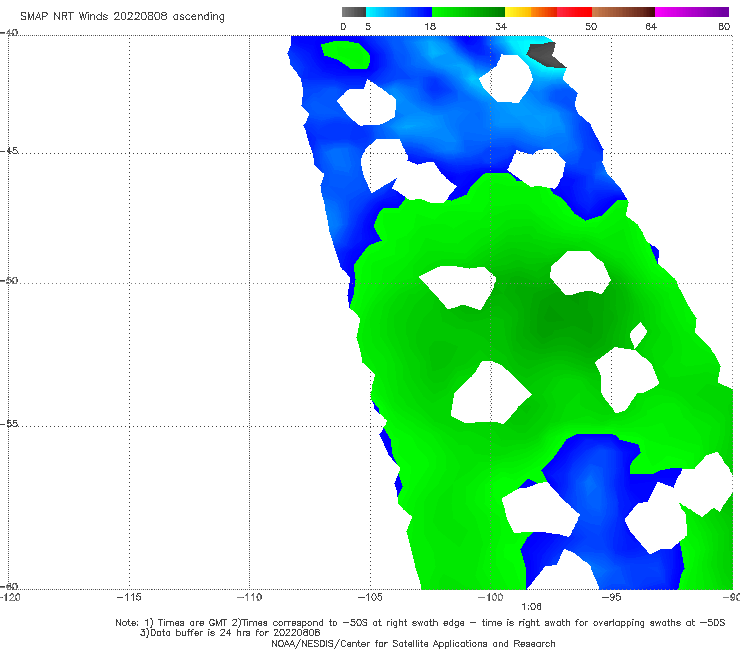
Task: Click the 'Note: 1) Times are GMT' line
Action: coord(420,623)
